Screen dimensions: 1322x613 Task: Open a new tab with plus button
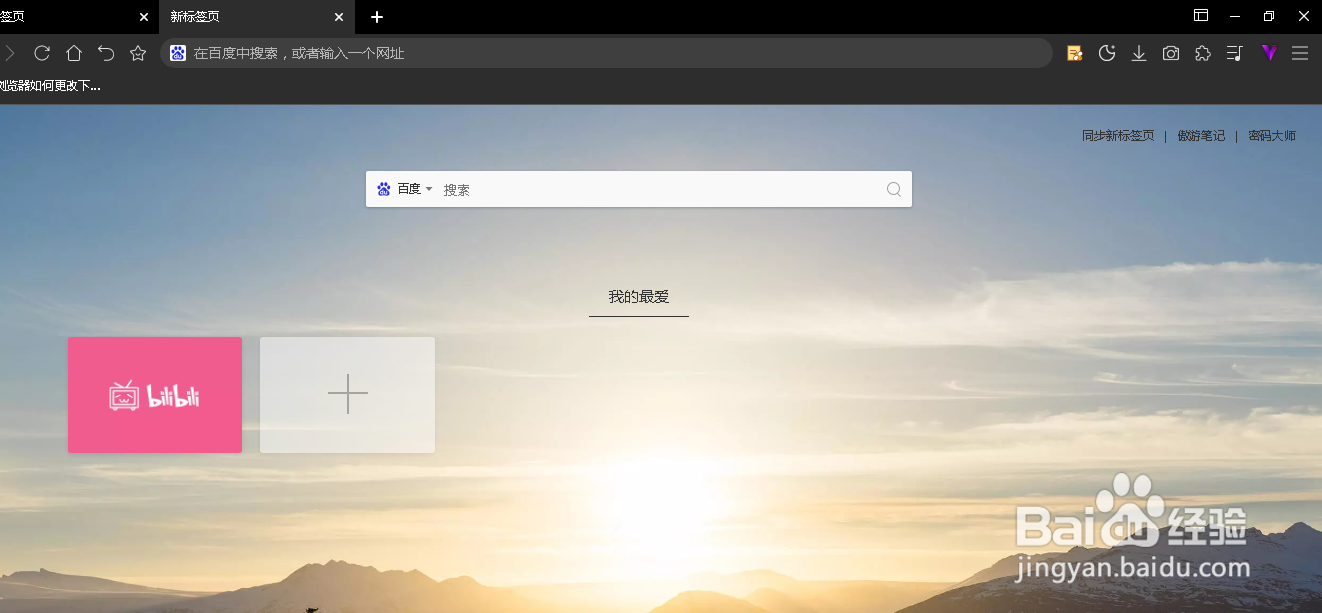pyautogui.click(x=377, y=17)
